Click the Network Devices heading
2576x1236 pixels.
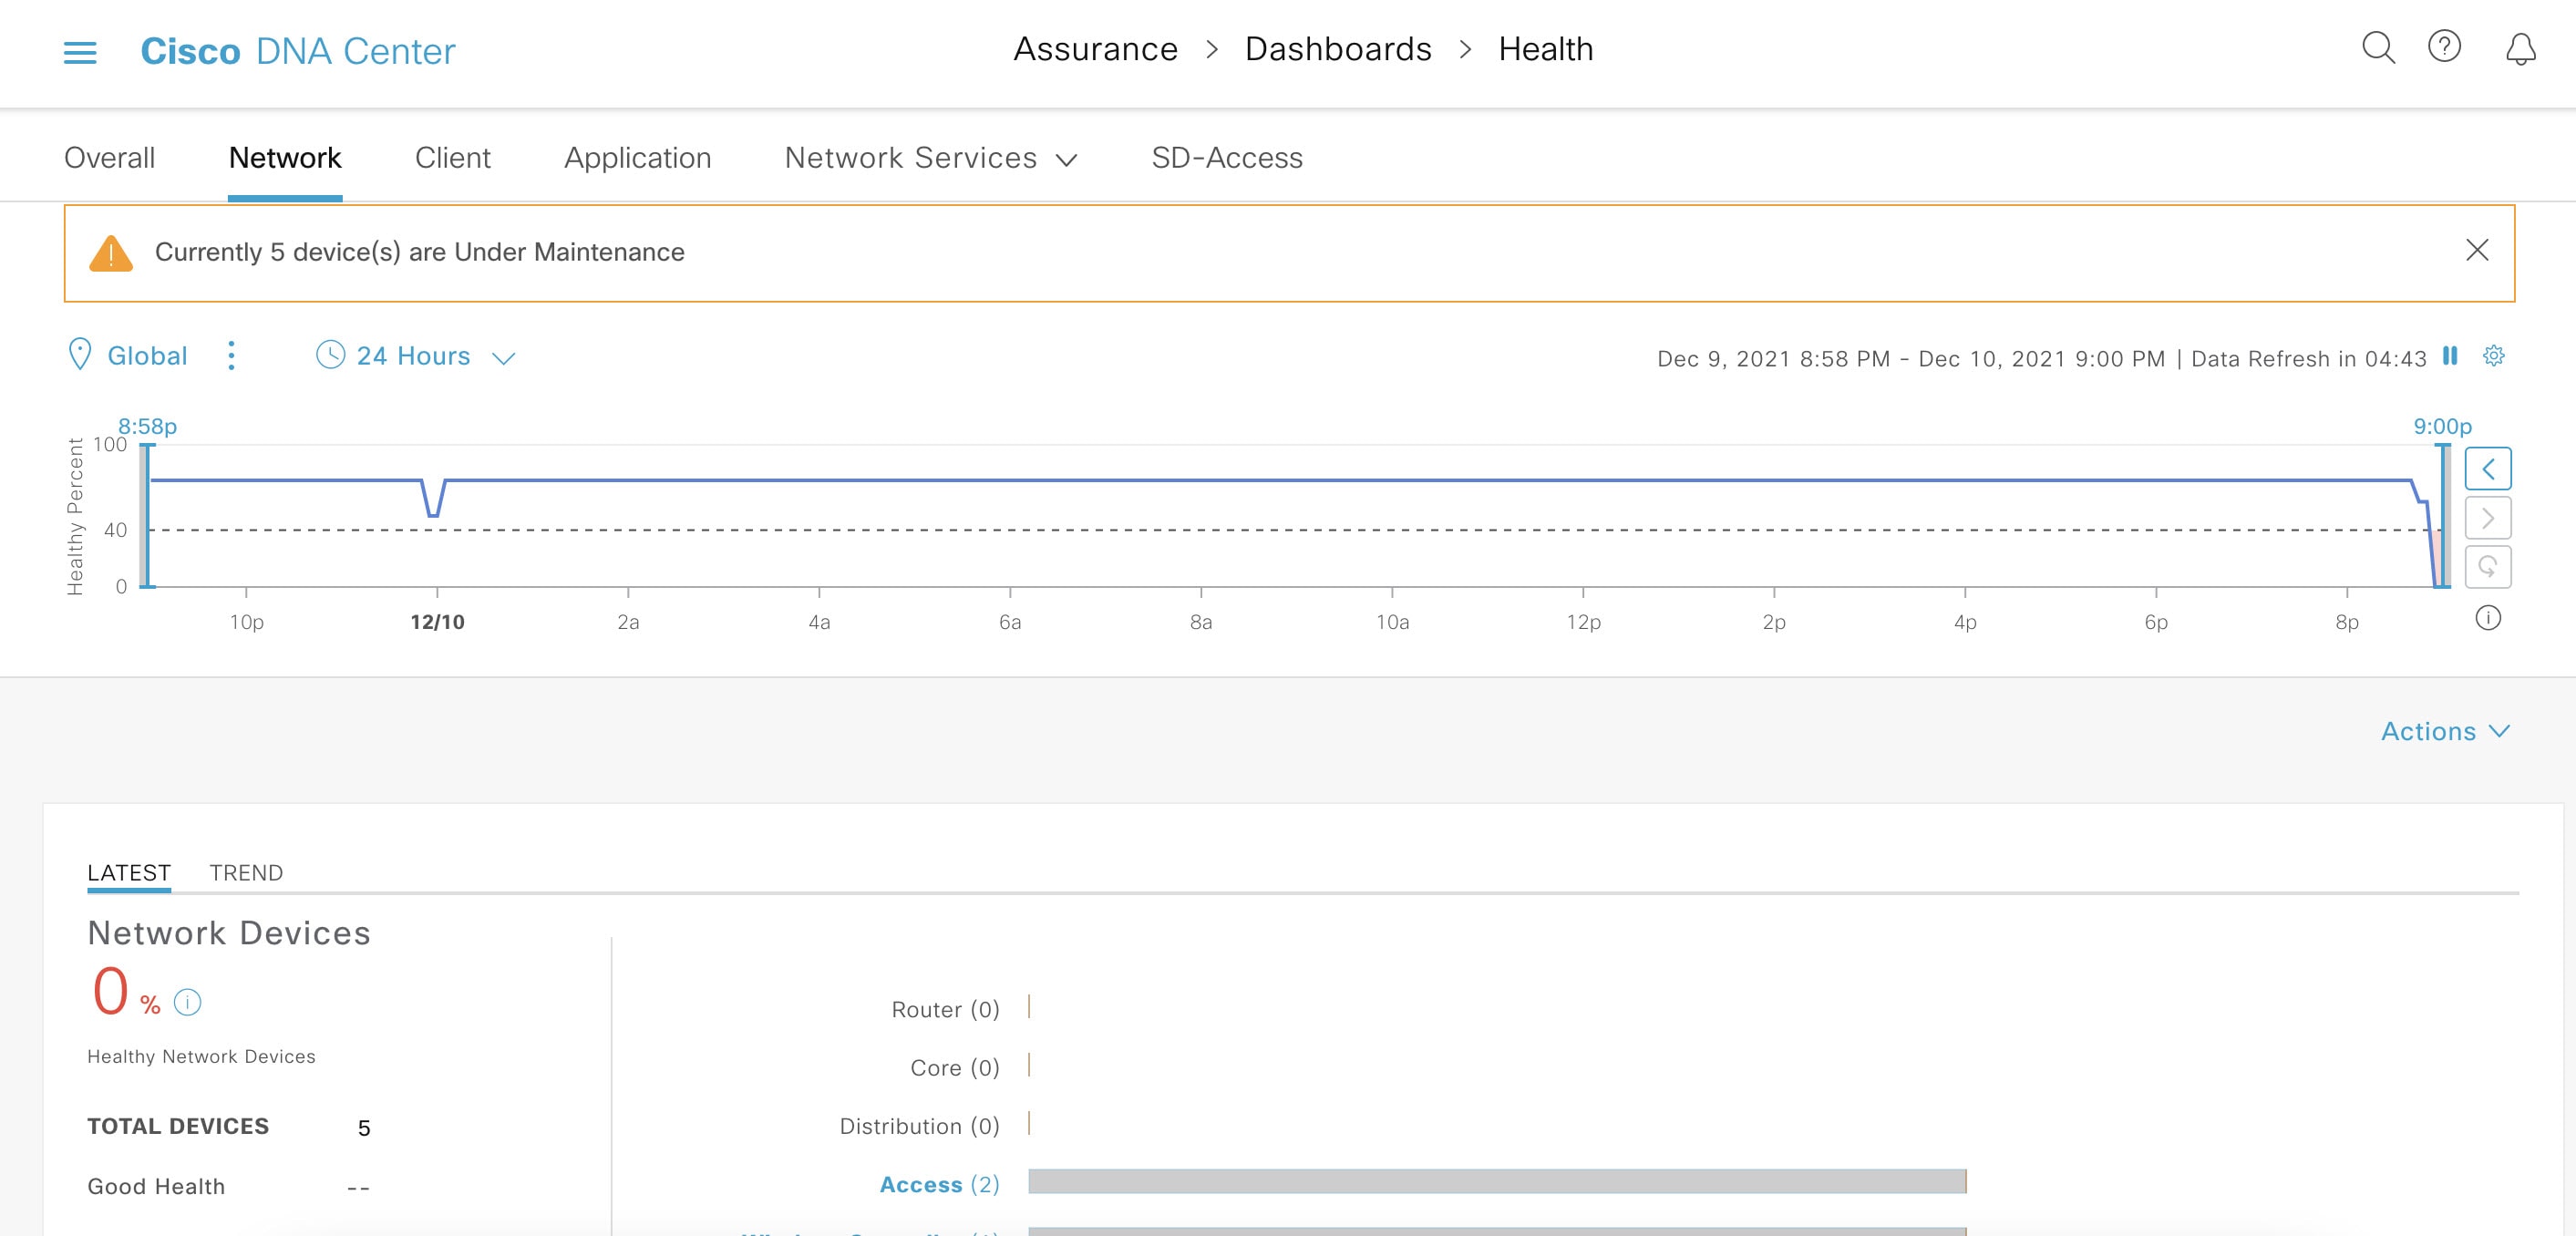coord(229,933)
